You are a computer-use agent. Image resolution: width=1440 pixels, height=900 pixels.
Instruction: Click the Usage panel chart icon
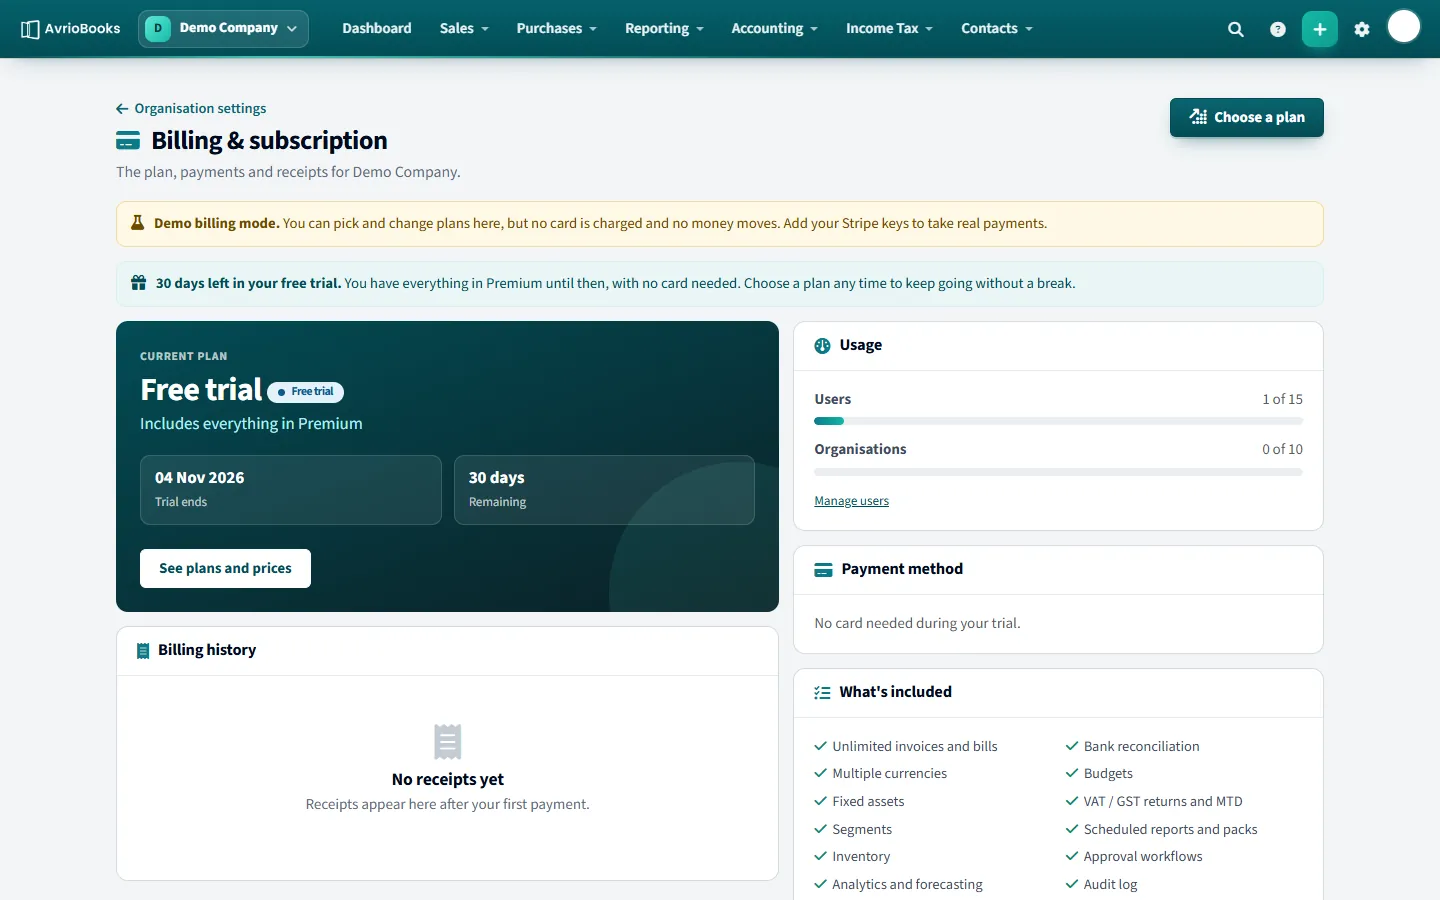coord(823,346)
